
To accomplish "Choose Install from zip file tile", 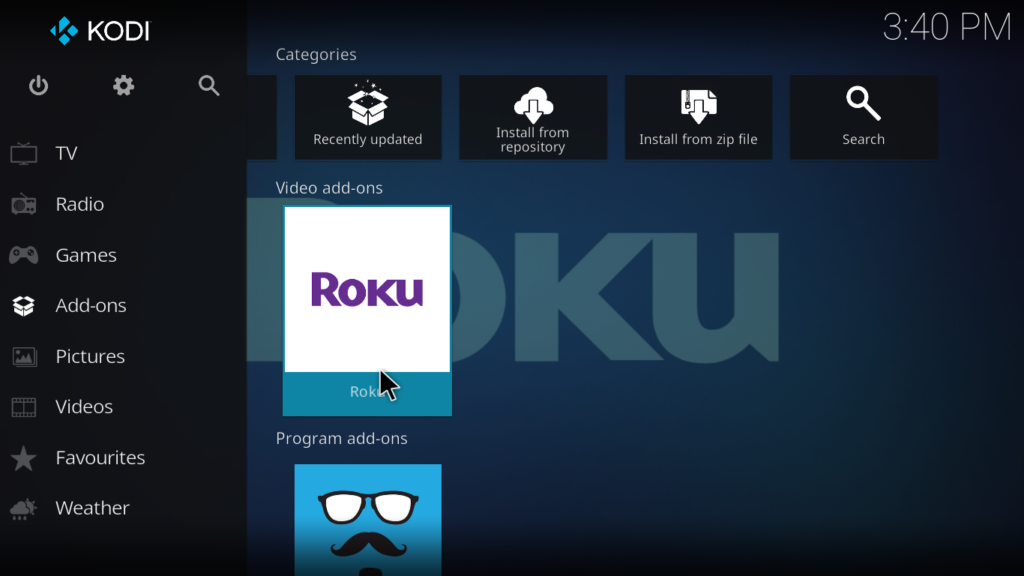I will pyautogui.click(x=698, y=117).
